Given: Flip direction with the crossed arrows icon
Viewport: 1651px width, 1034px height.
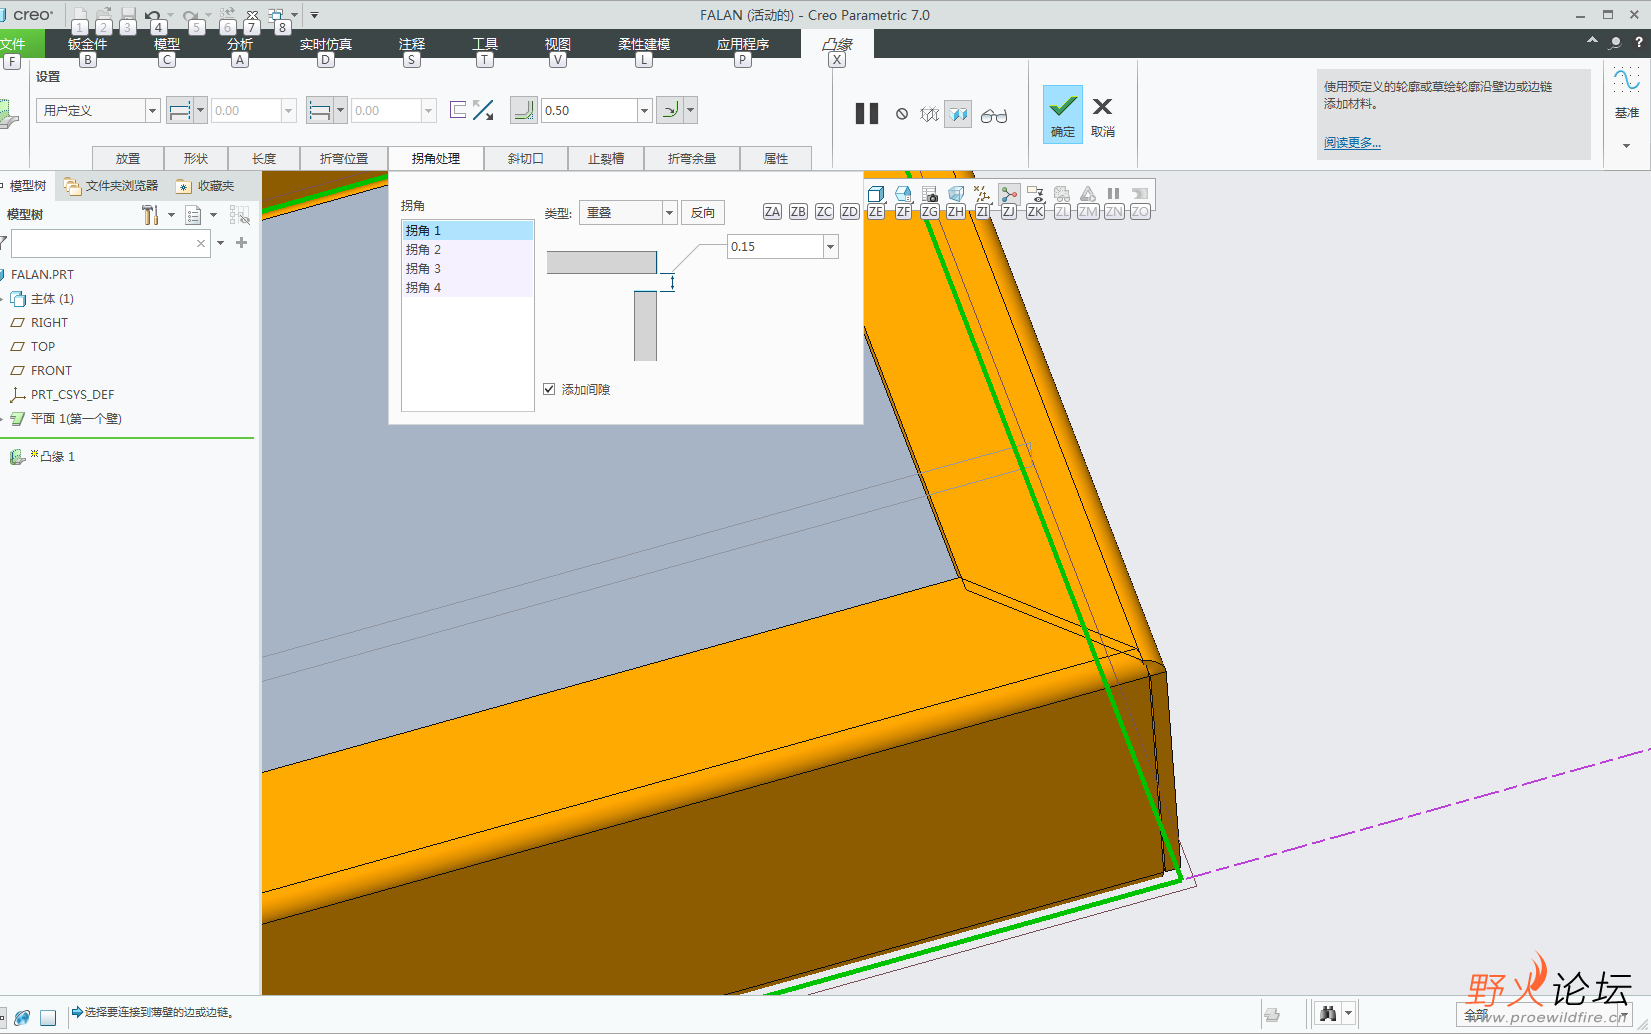Looking at the screenshot, I should tap(484, 110).
